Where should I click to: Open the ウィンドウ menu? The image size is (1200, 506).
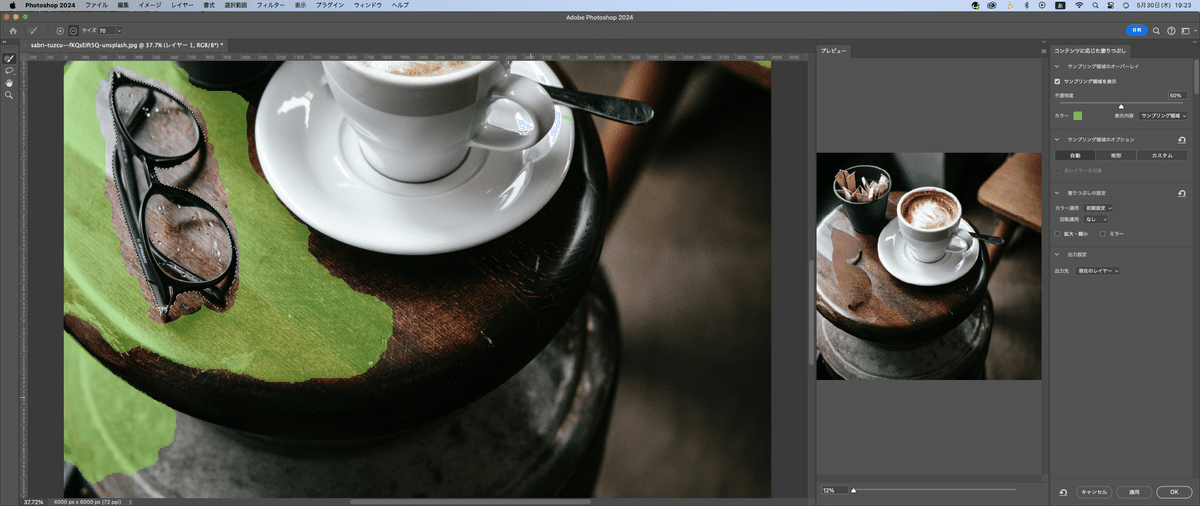point(366,5)
